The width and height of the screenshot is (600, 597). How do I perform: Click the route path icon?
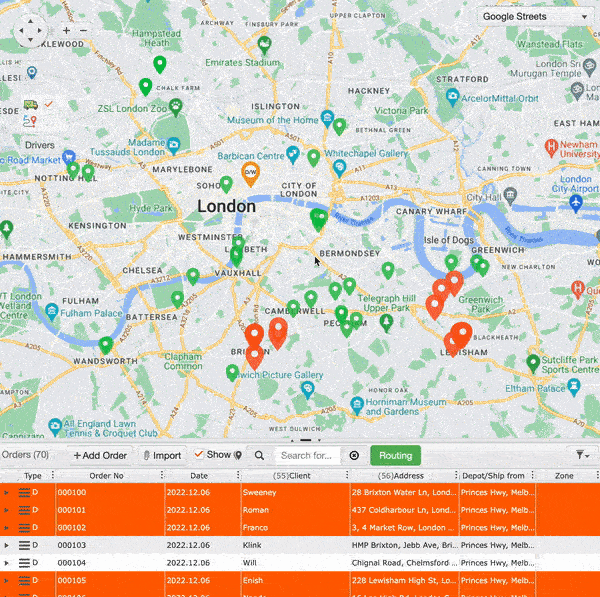(x=30, y=121)
